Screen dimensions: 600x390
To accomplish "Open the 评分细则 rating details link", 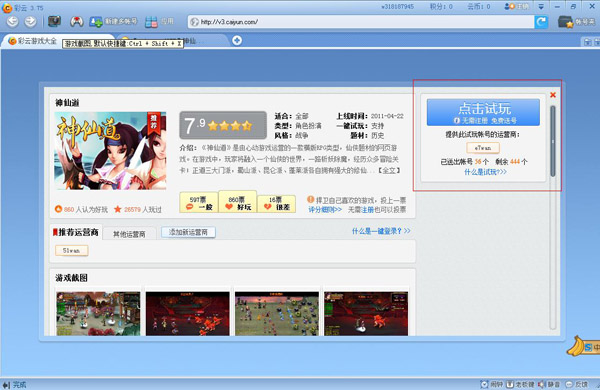I will click(x=325, y=209).
